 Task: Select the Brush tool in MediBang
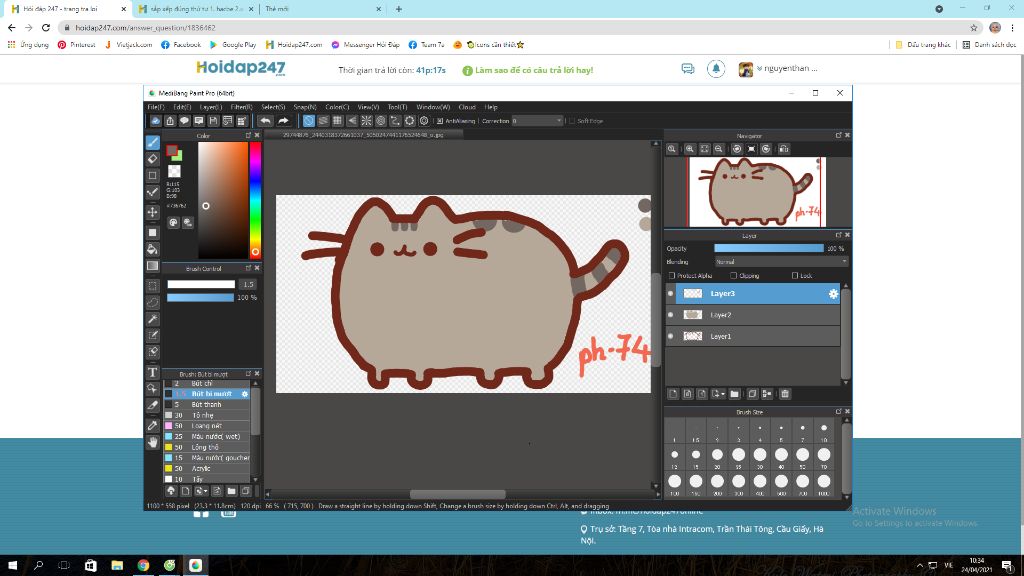pyautogui.click(x=153, y=142)
